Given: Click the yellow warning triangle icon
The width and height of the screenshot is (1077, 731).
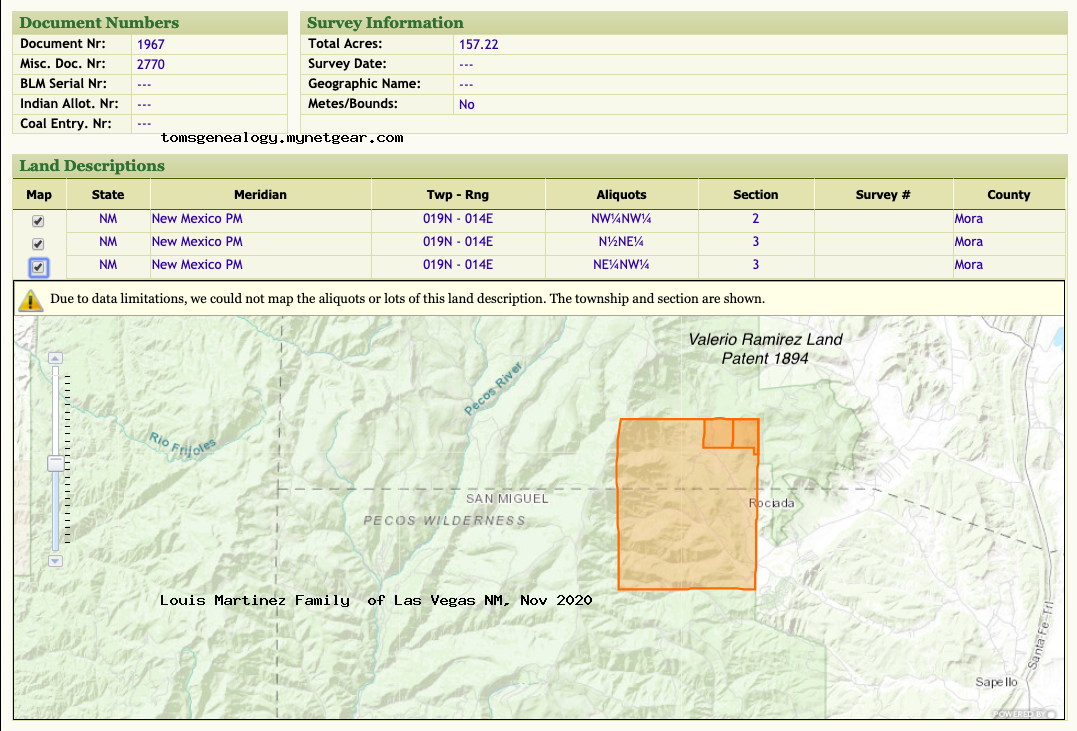Looking at the screenshot, I should coord(31,299).
